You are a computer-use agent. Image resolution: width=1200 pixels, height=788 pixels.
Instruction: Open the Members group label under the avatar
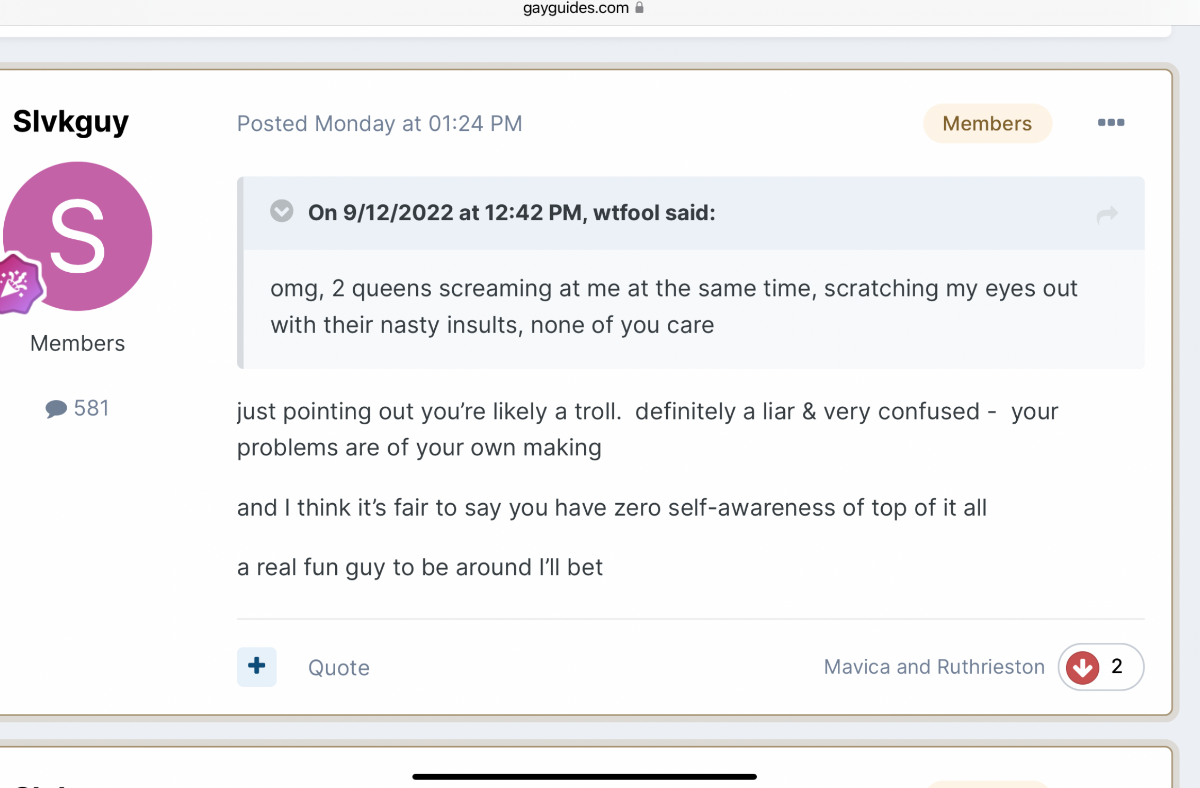pos(78,343)
